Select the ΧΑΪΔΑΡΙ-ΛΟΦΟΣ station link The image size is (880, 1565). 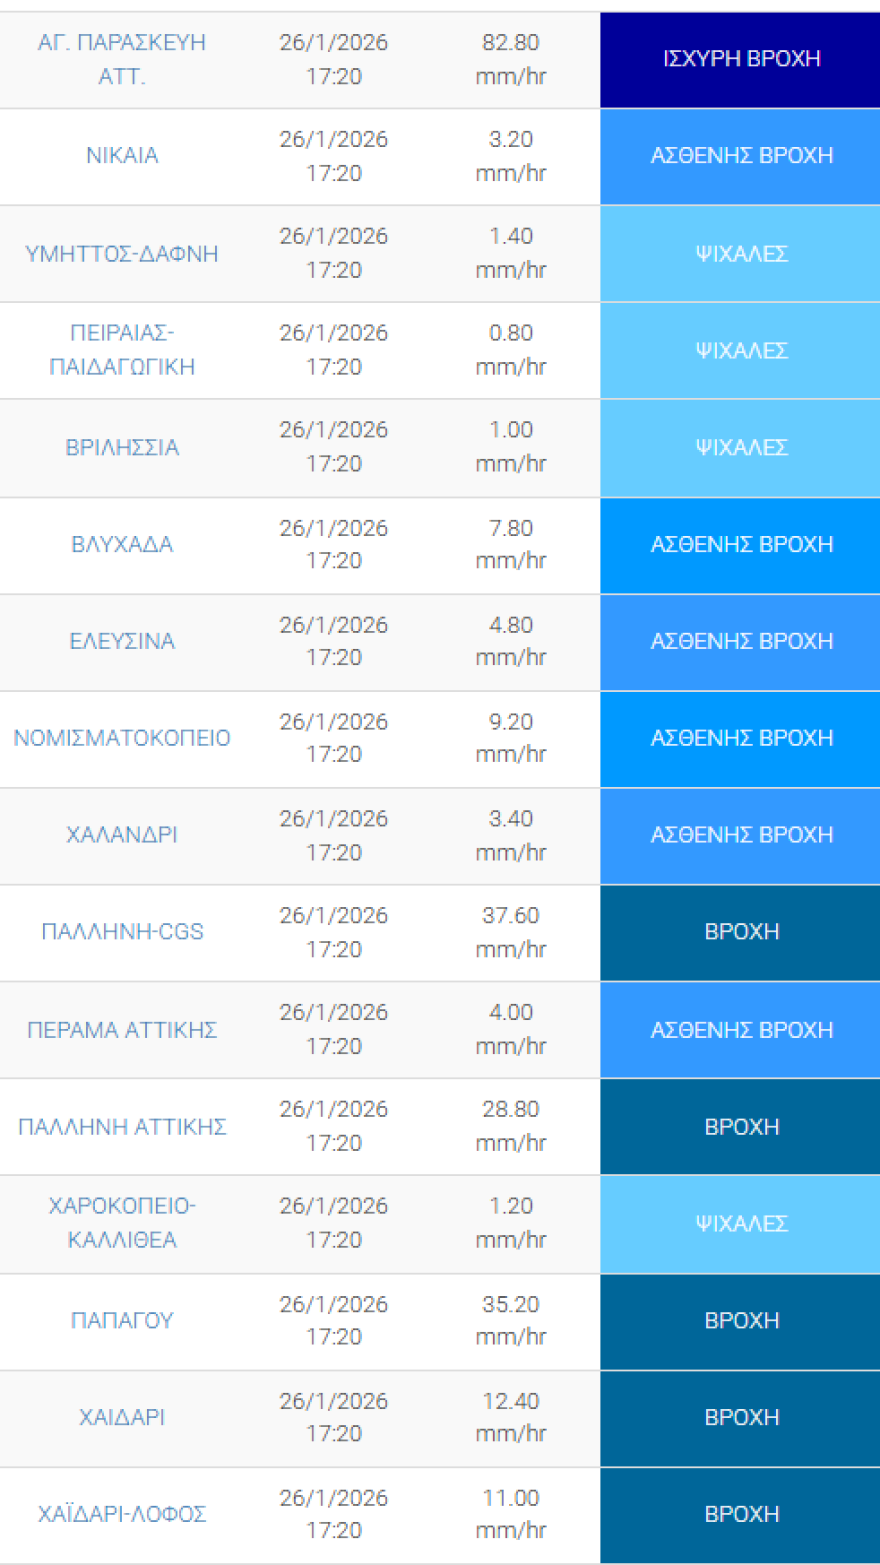click(x=122, y=1514)
